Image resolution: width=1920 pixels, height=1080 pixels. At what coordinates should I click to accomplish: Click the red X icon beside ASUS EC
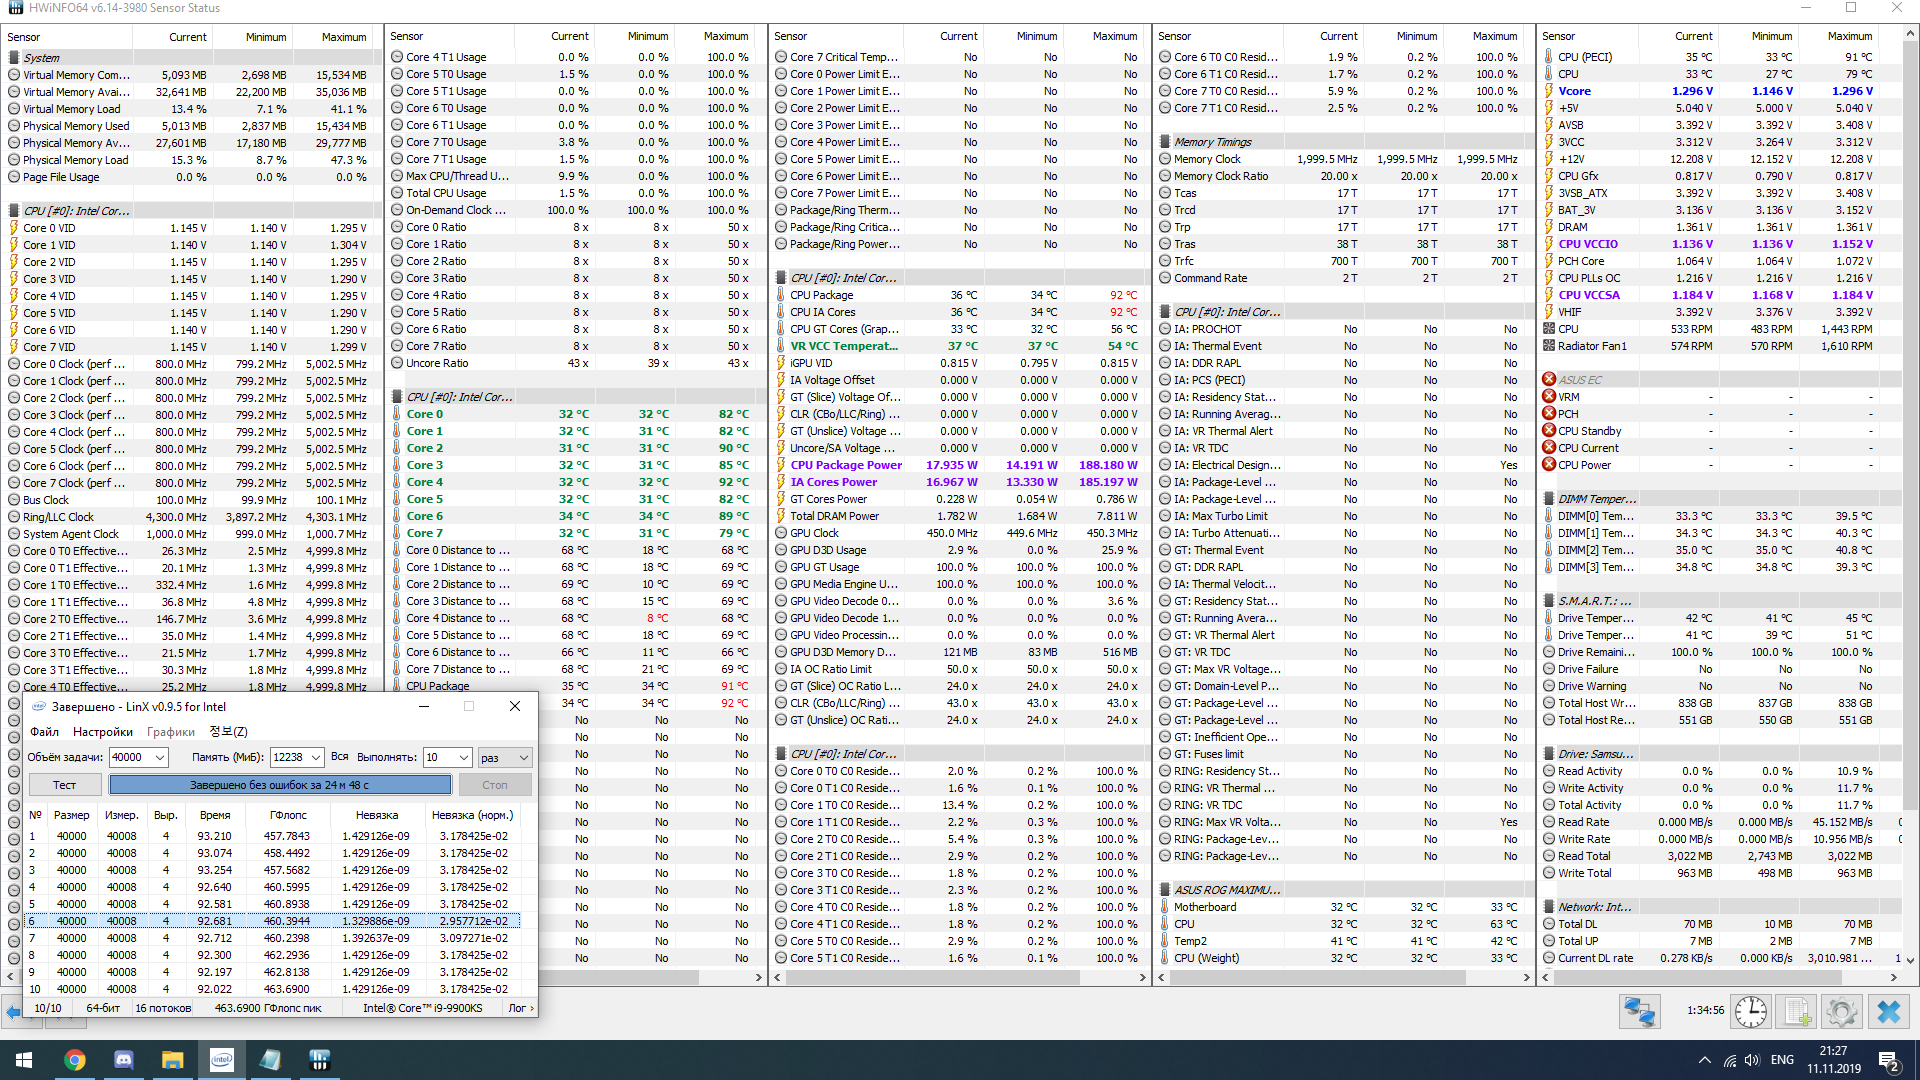click(1549, 379)
